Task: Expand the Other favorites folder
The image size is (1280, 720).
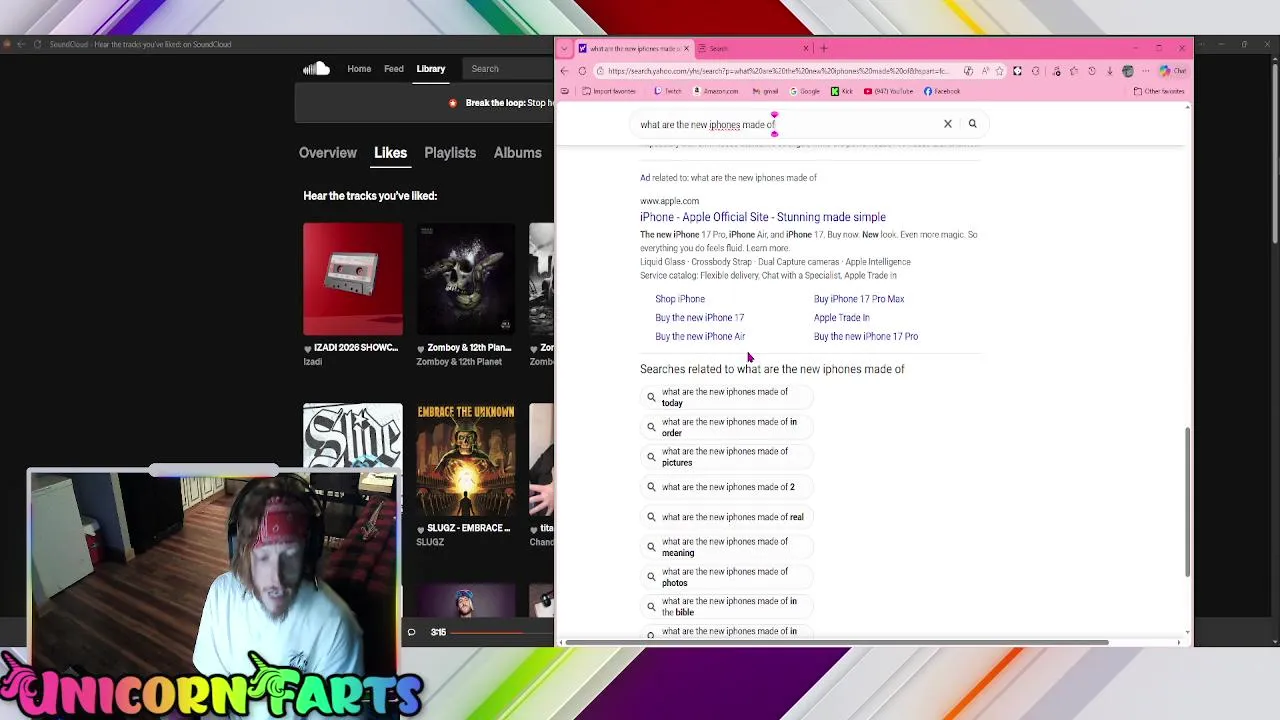Action: click(1159, 91)
